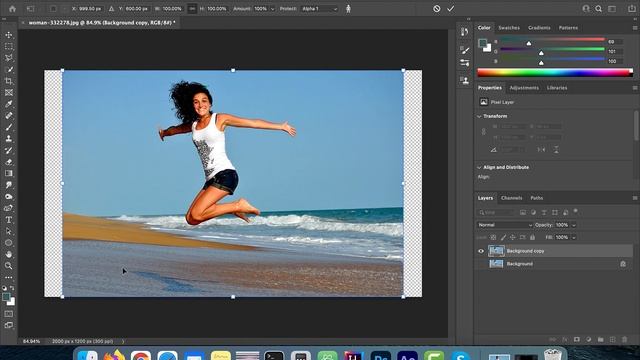Click the foreground color swatch in Color panel
The height and width of the screenshot is (360, 640).
[482, 43]
